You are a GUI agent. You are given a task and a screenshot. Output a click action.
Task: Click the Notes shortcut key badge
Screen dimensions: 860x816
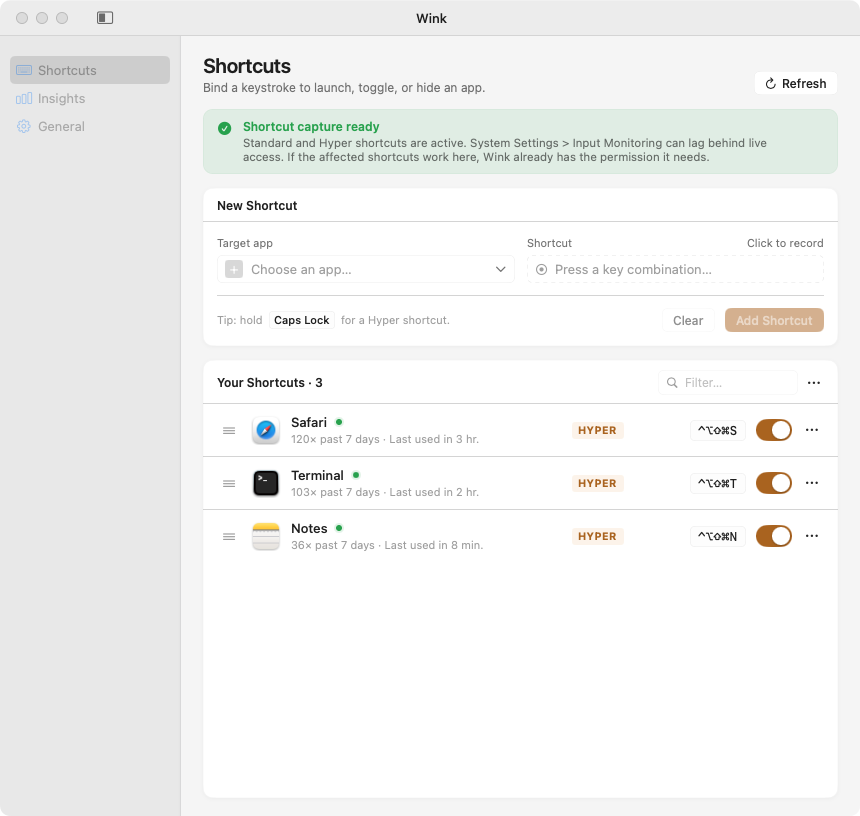717,536
